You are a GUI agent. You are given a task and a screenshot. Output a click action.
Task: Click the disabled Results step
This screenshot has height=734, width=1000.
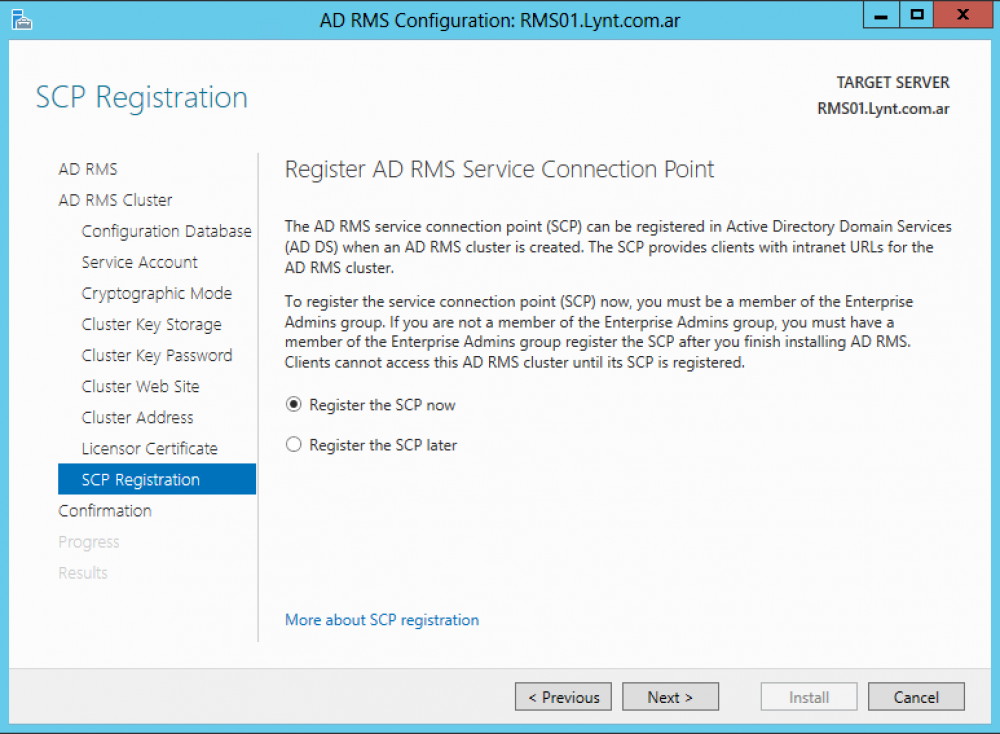tap(83, 573)
